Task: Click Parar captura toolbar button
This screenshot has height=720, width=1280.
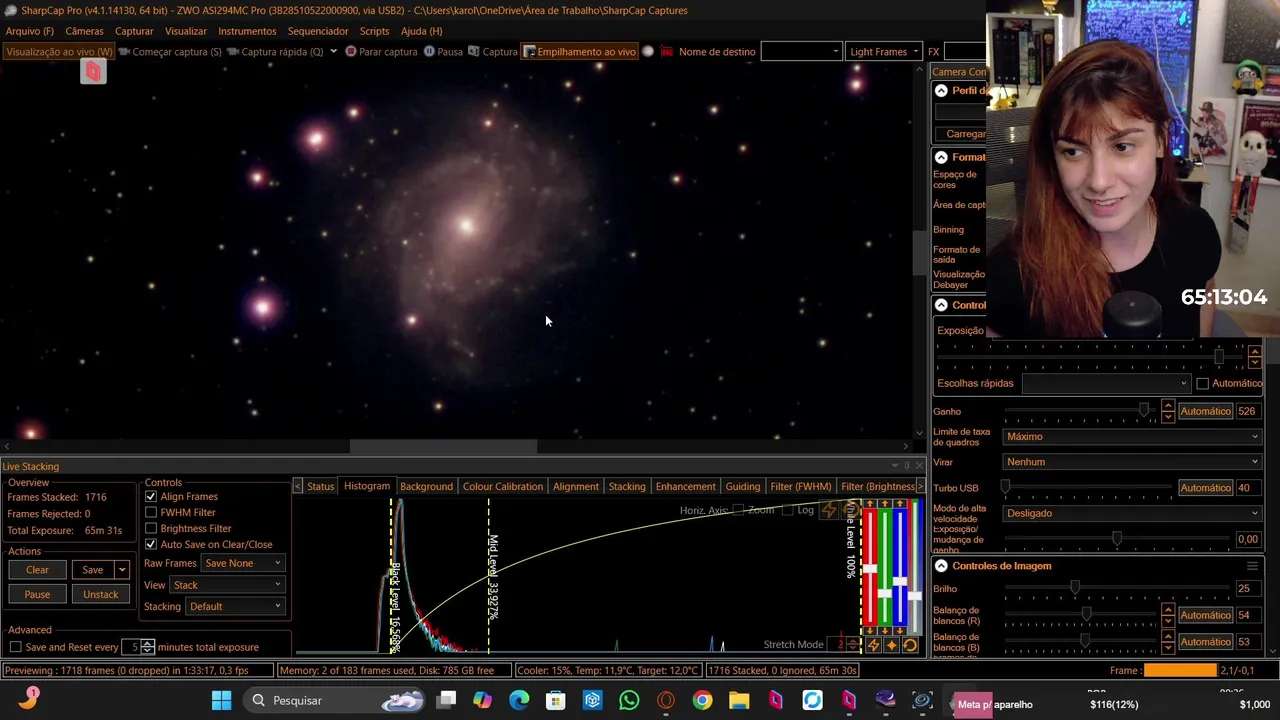Action: point(381,52)
